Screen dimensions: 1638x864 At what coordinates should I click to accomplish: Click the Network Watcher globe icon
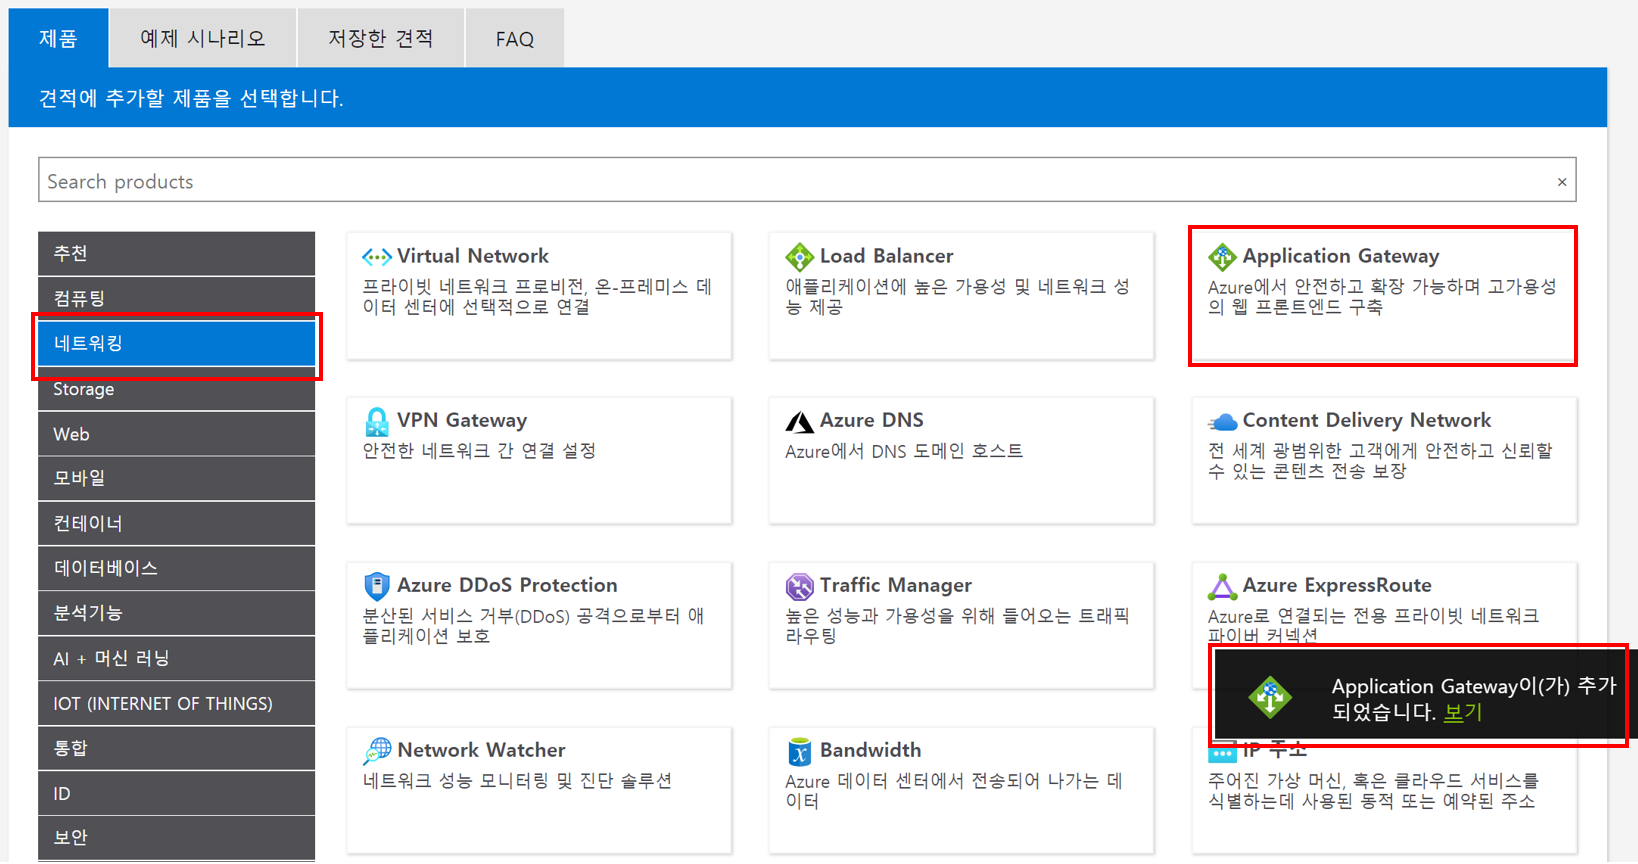[377, 751]
